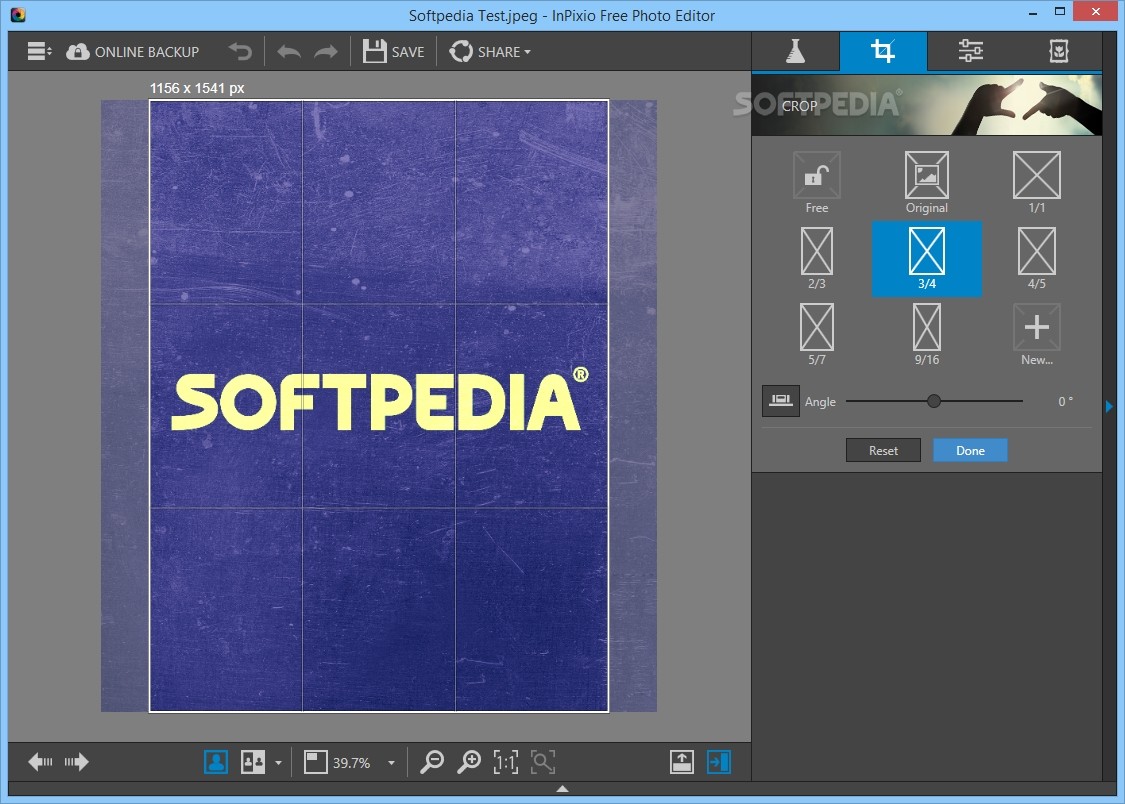Click the Online Backup cloud button
1125x804 pixels.
[x=133, y=52]
